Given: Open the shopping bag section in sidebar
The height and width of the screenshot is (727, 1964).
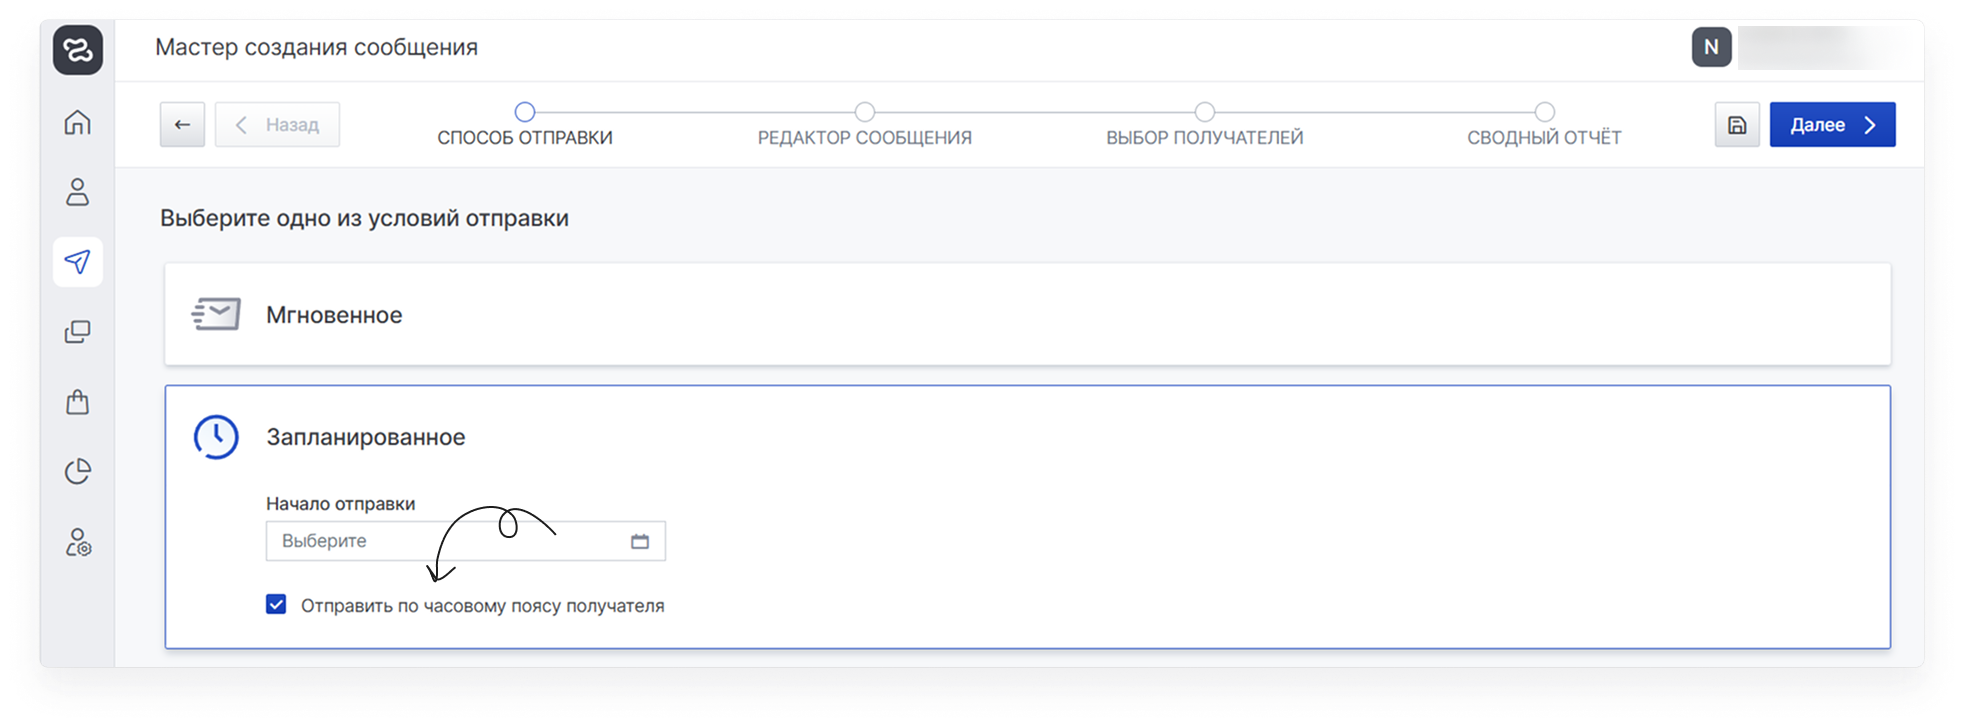Looking at the screenshot, I should (x=78, y=402).
